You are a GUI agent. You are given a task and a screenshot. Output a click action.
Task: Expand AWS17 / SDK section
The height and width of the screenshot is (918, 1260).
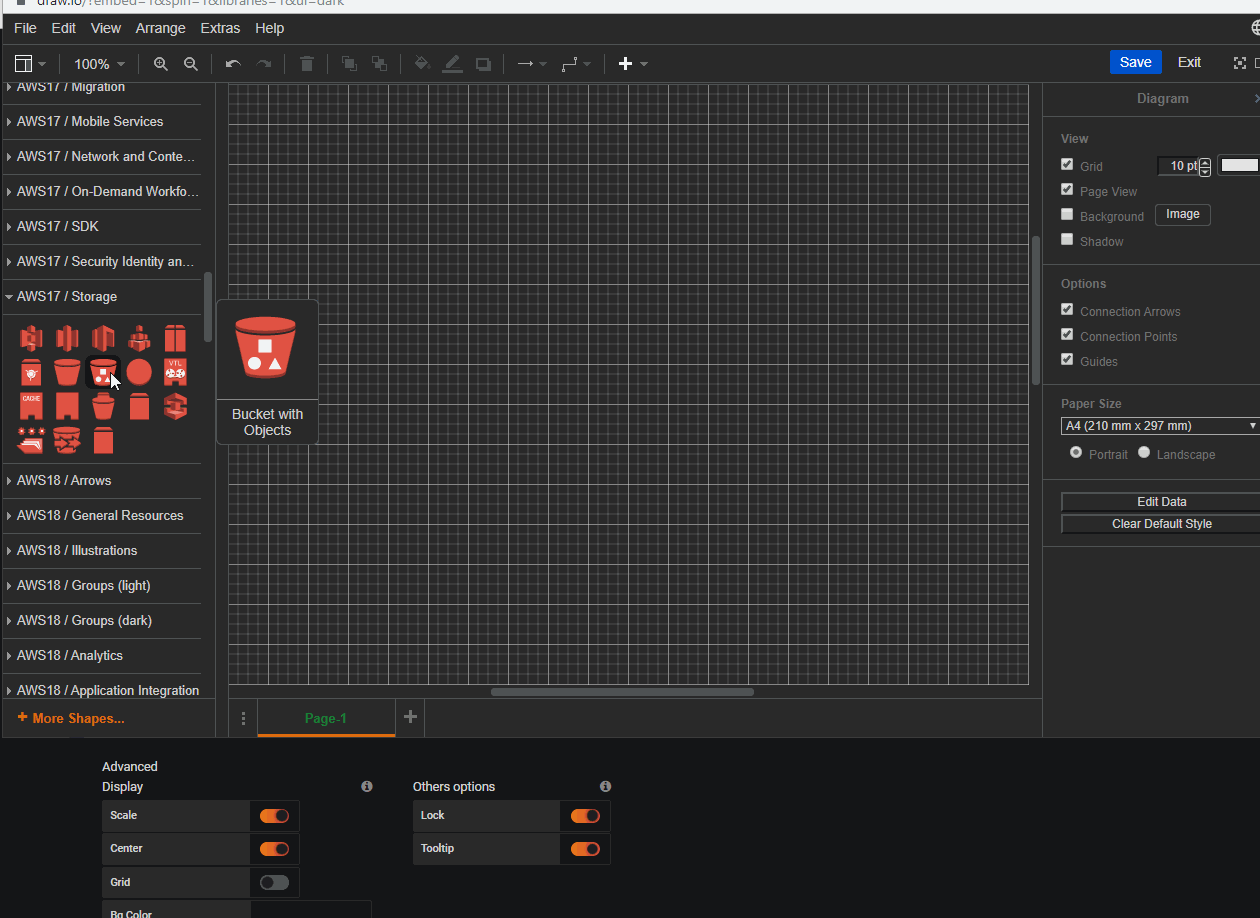pos(102,226)
